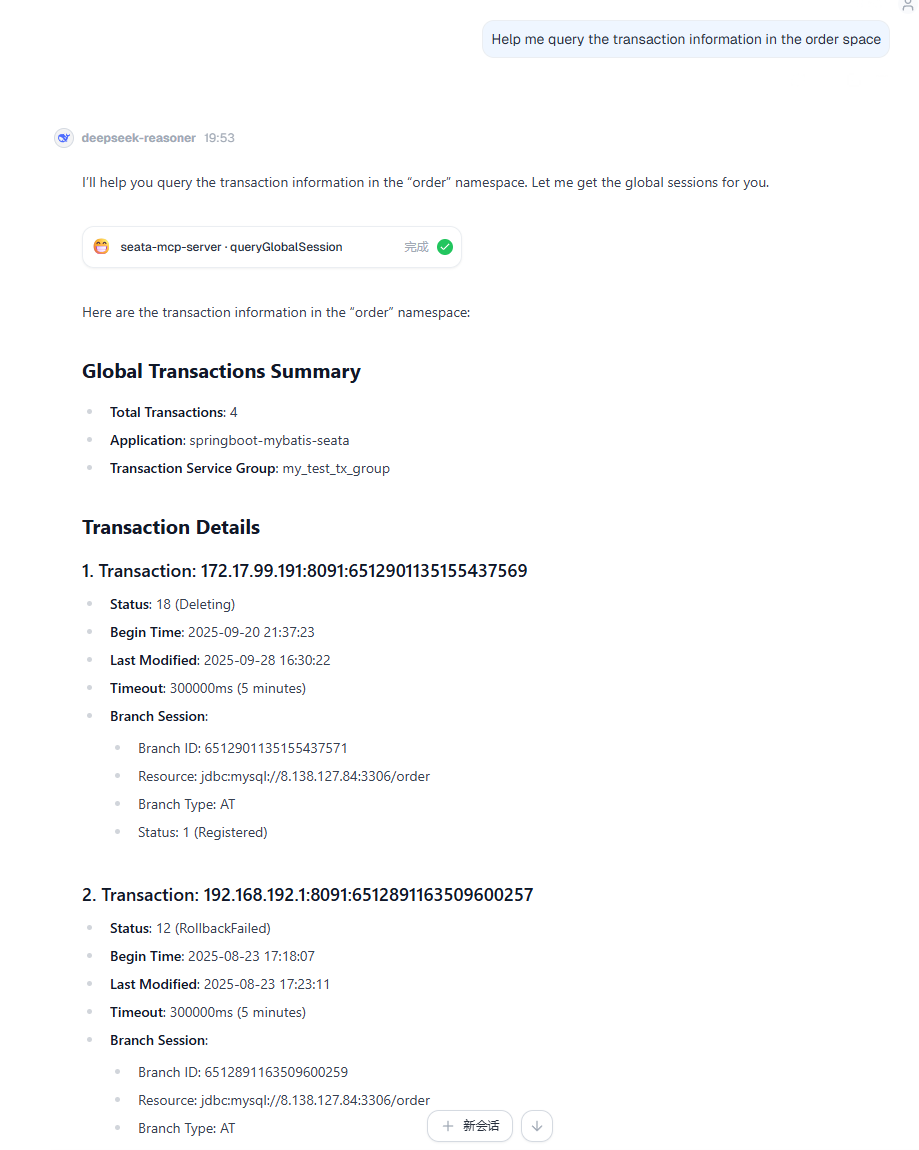Screen dimensions: 919x1150
Task: Click the 完成 status label
Action: pyautogui.click(x=416, y=247)
